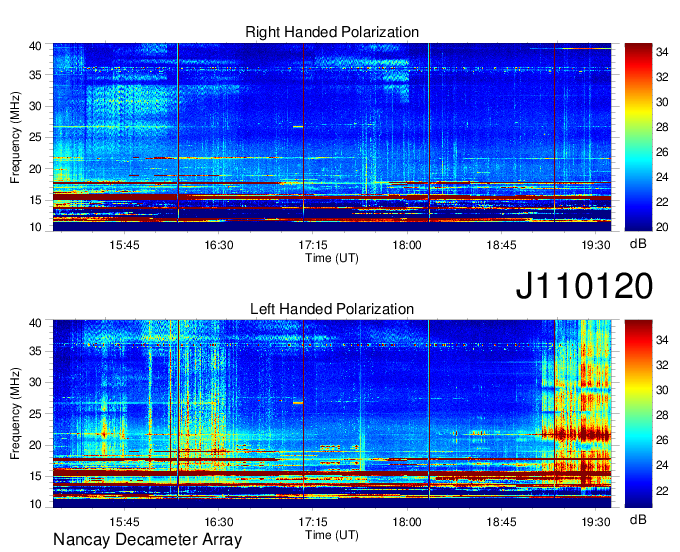Viewport: 680px width, 552px height.
Task: Click the "30" frequency tick of left-handed plot
Action: pos(35,382)
